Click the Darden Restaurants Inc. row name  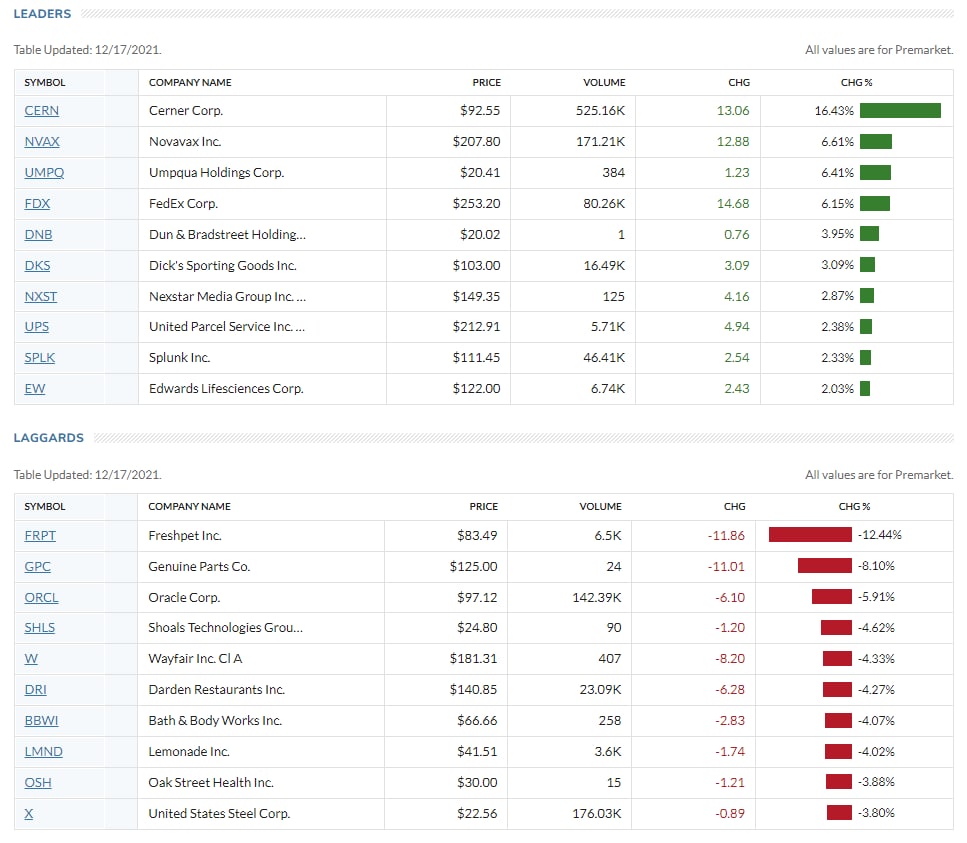(216, 690)
